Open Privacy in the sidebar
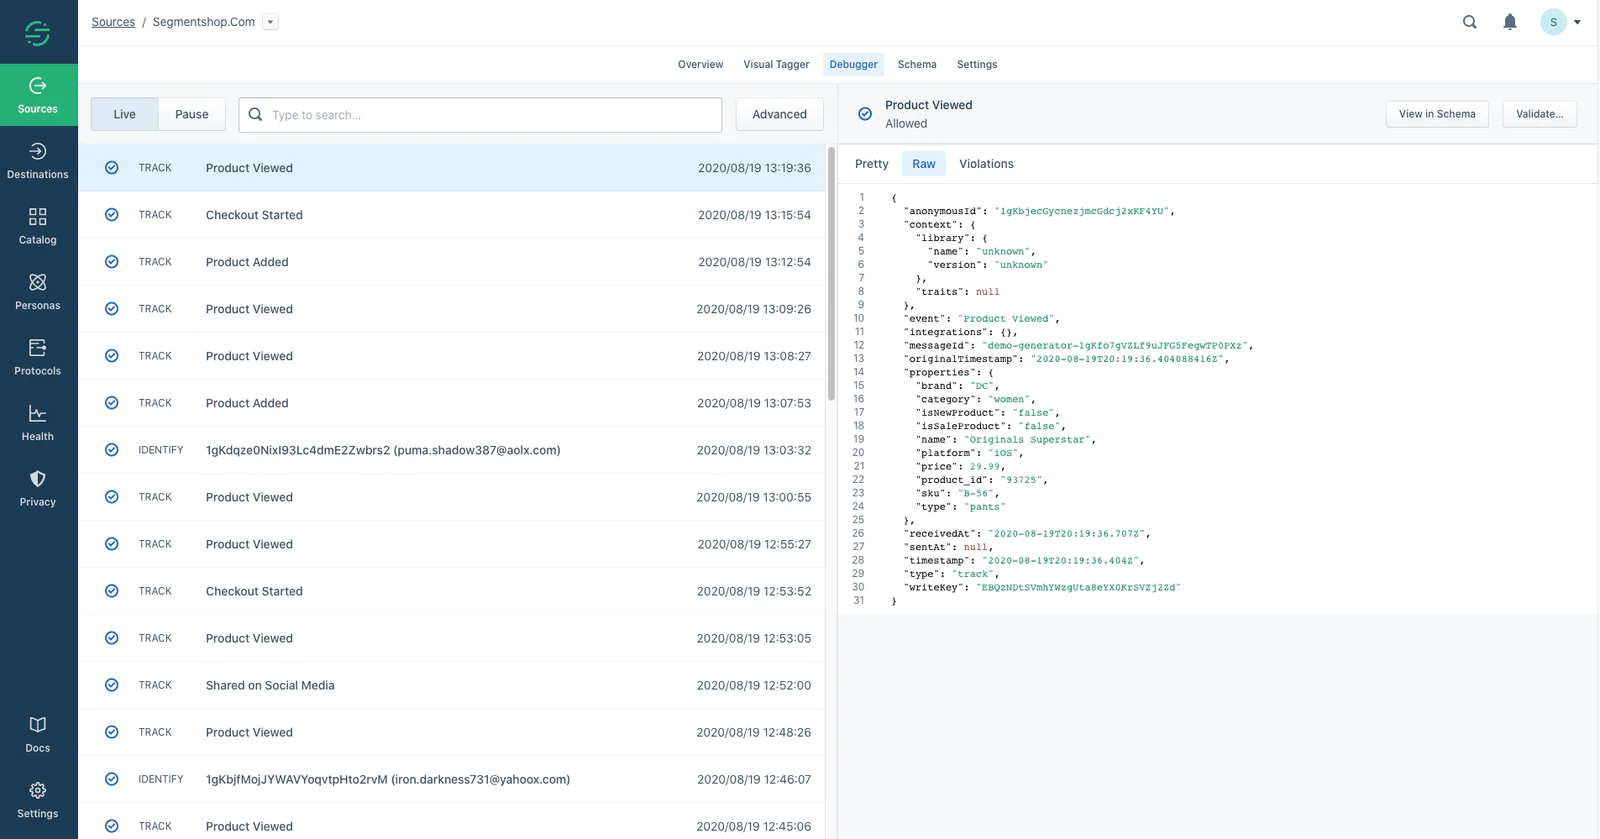The width and height of the screenshot is (1600, 839). [x=38, y=488]
